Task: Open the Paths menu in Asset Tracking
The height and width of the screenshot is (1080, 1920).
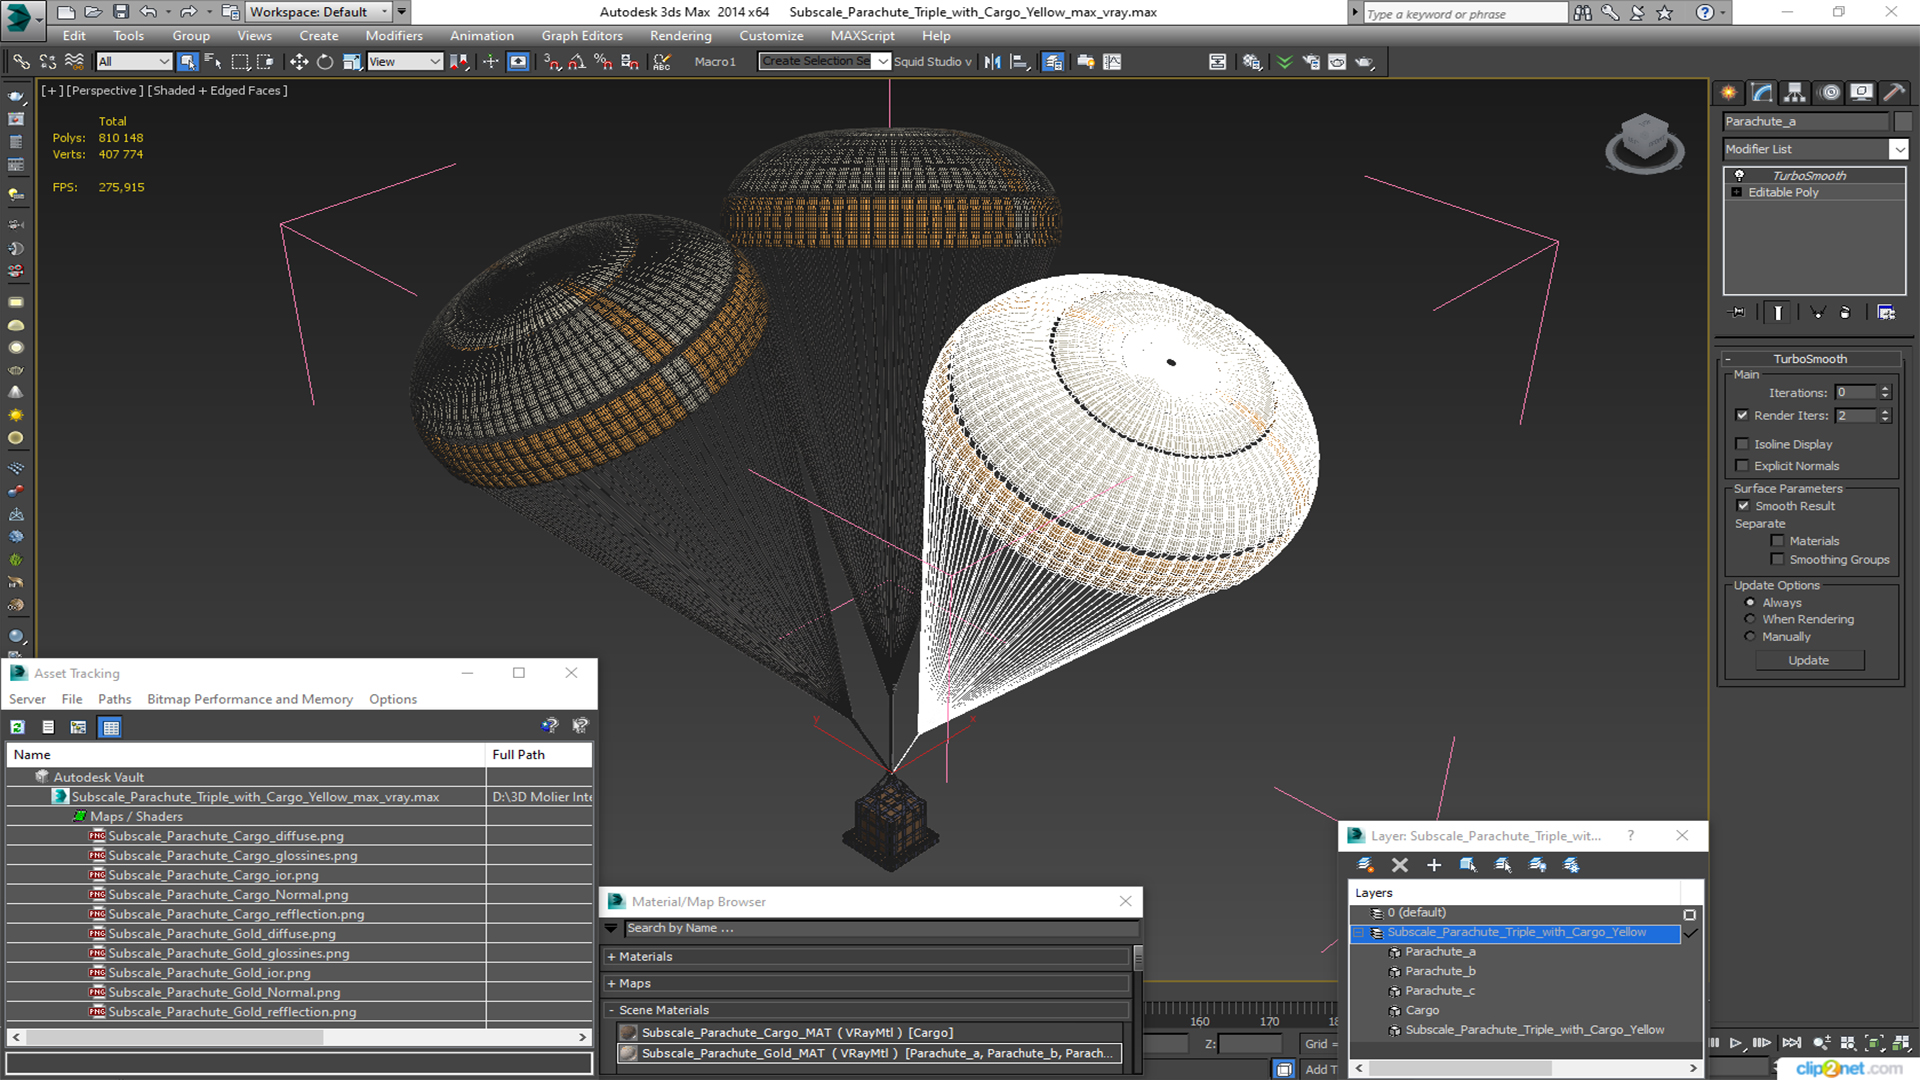Action: coord(114,699)
